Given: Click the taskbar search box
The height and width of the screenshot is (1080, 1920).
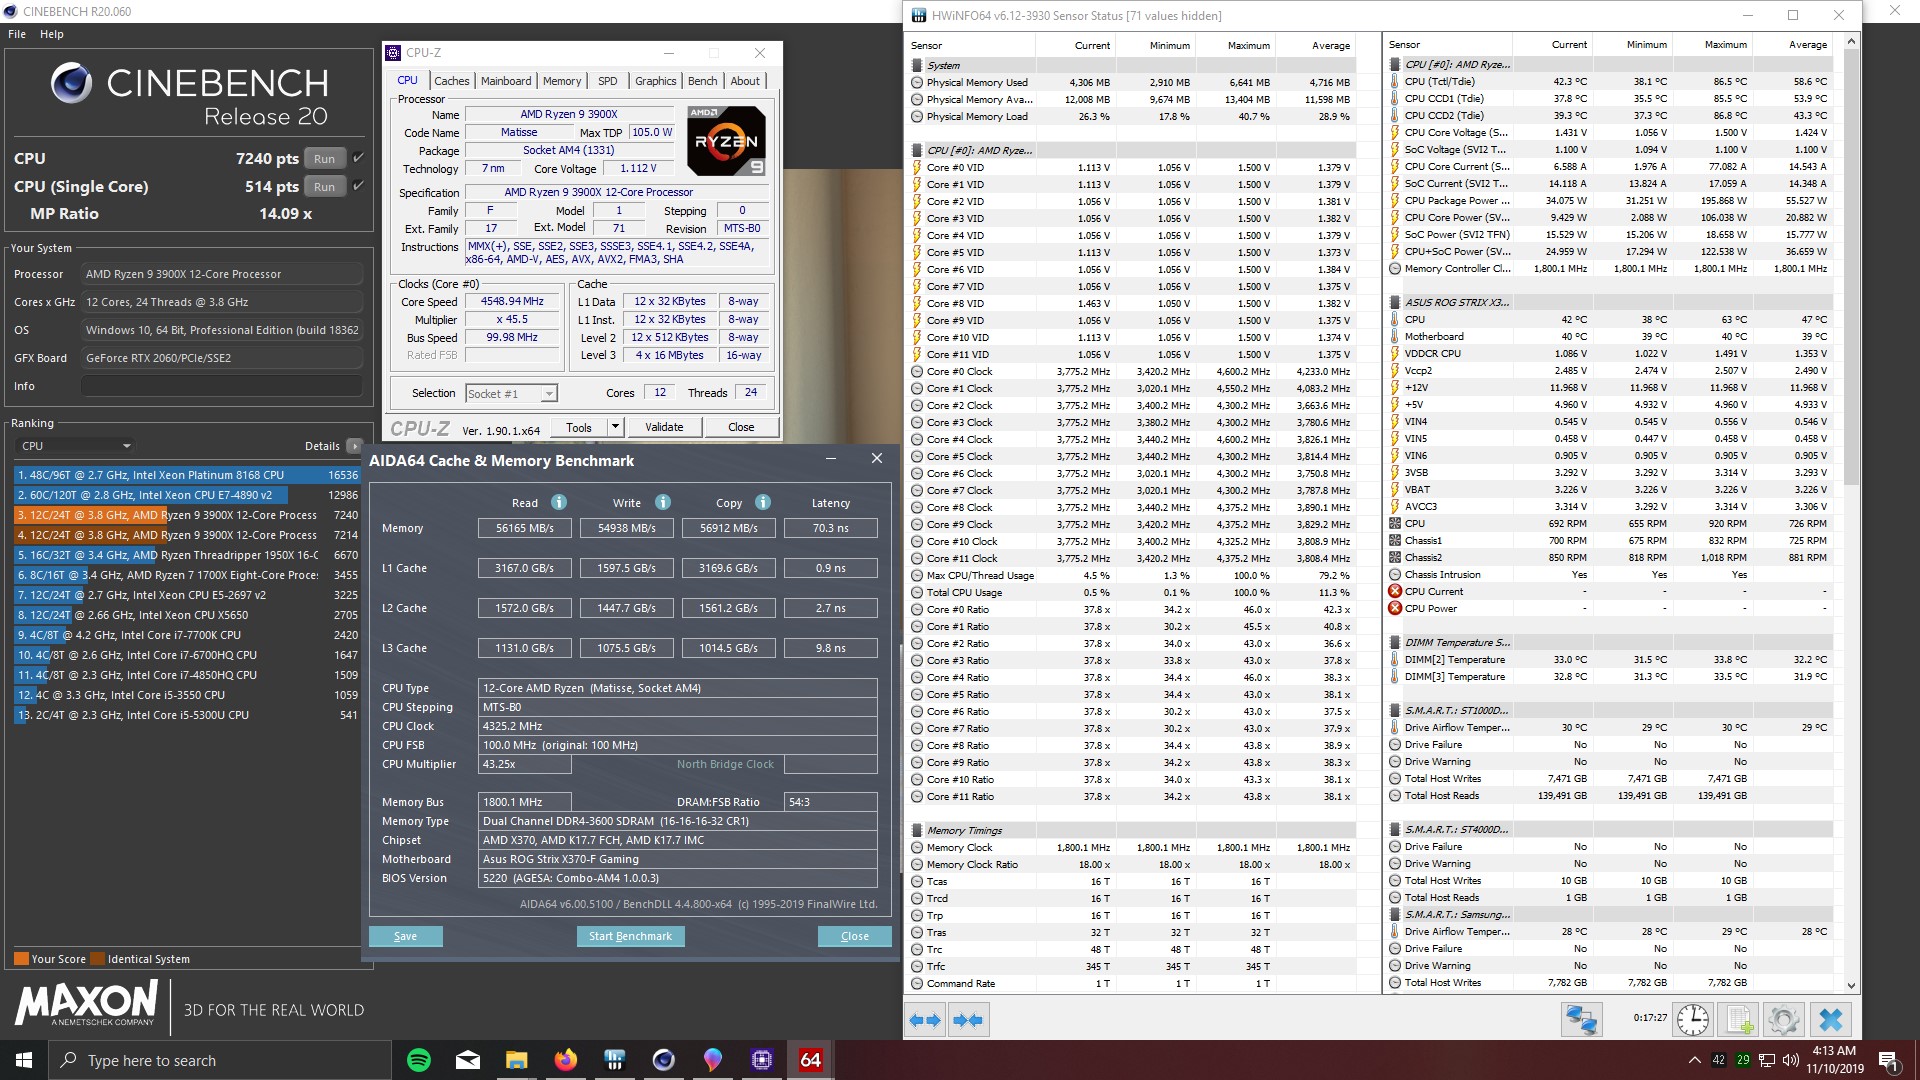Looking at the screenshot, I should point(220,1060).
